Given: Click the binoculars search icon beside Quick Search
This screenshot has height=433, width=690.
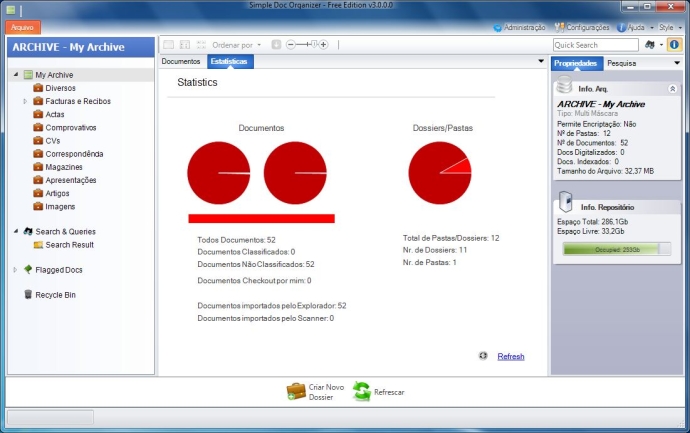Looking at the screenshot, I should tap(650, 44).
